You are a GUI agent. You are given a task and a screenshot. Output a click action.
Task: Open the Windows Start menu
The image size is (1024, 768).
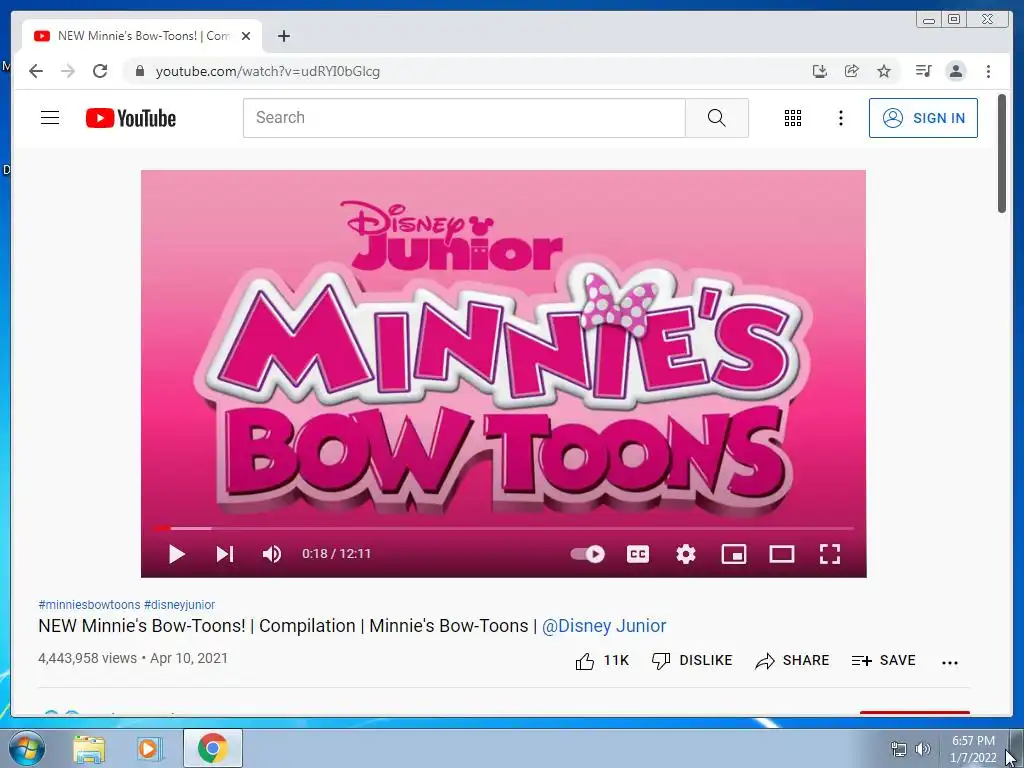(x=26, y=749)
